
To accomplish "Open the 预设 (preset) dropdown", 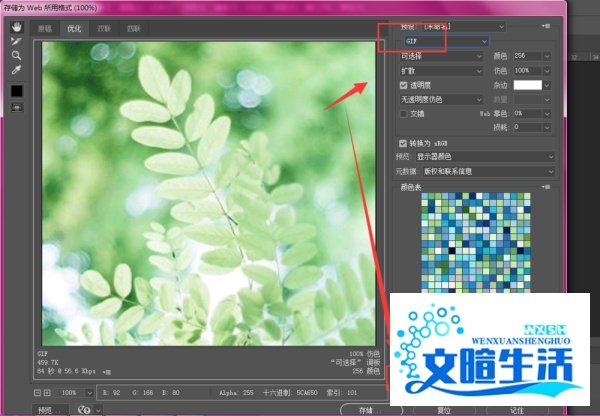I will [464, 26].
